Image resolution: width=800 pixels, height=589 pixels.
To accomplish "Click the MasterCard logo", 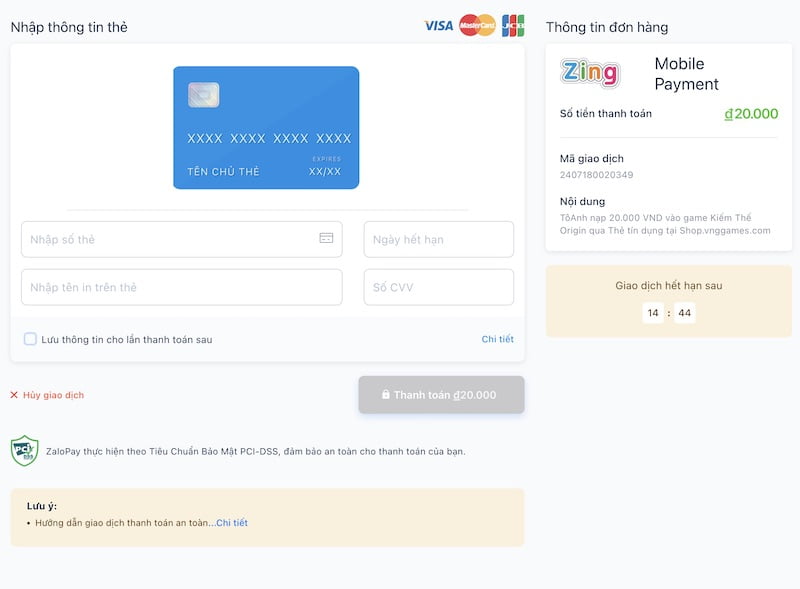I will pyautogui.click(x=477, y=25).
